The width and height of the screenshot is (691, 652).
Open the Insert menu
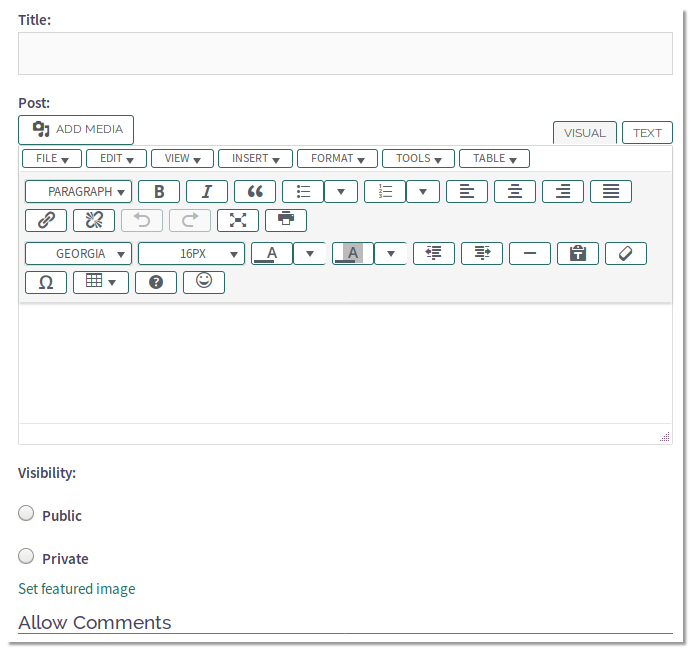pyautogui.click(x=255, y=158)
